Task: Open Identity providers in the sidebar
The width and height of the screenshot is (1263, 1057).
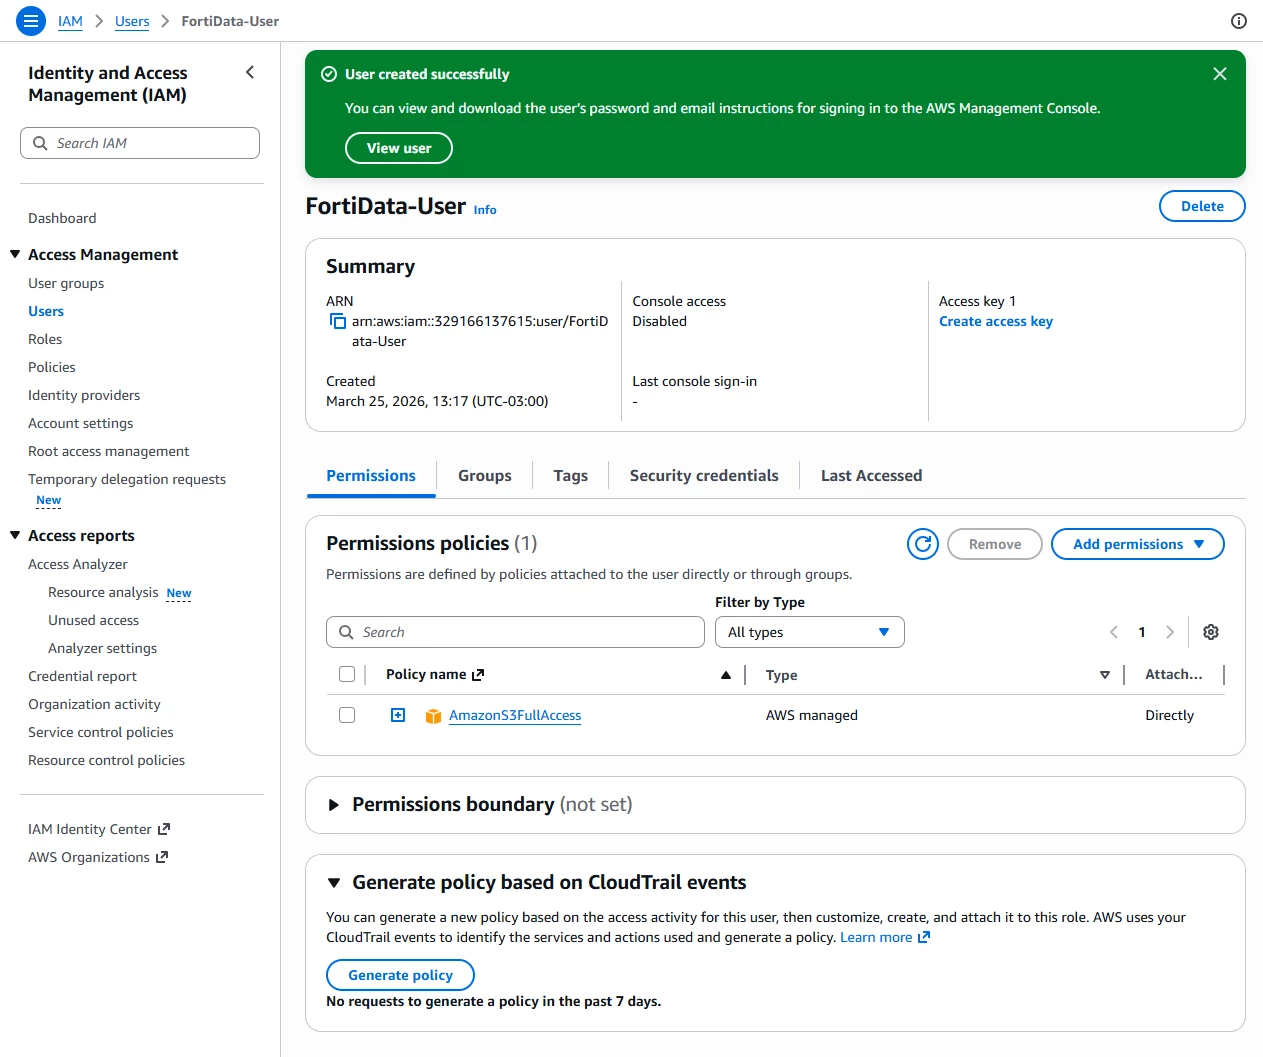Action: coord(84,395)
